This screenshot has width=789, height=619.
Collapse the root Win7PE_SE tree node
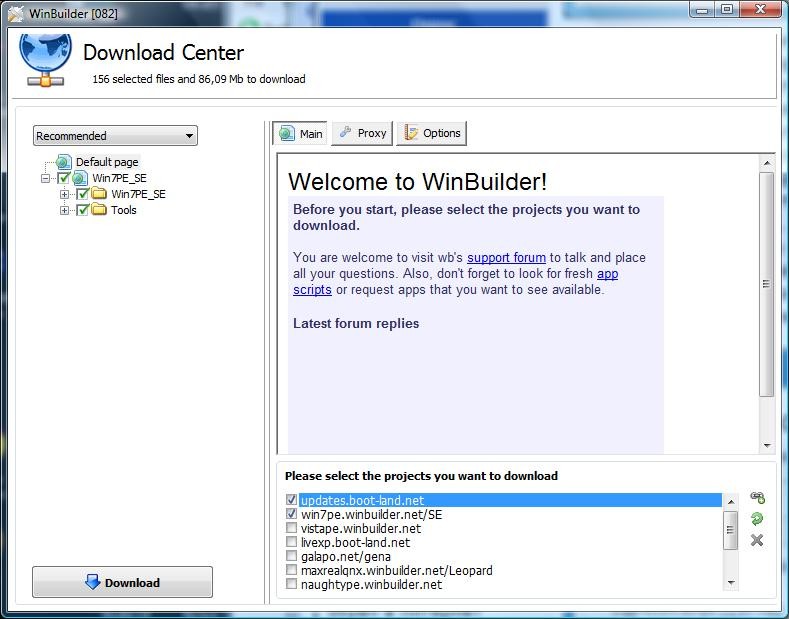46,178
